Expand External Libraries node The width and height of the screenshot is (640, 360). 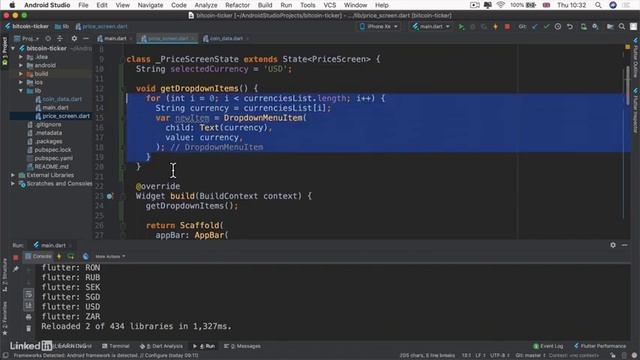tap(13, 175)
